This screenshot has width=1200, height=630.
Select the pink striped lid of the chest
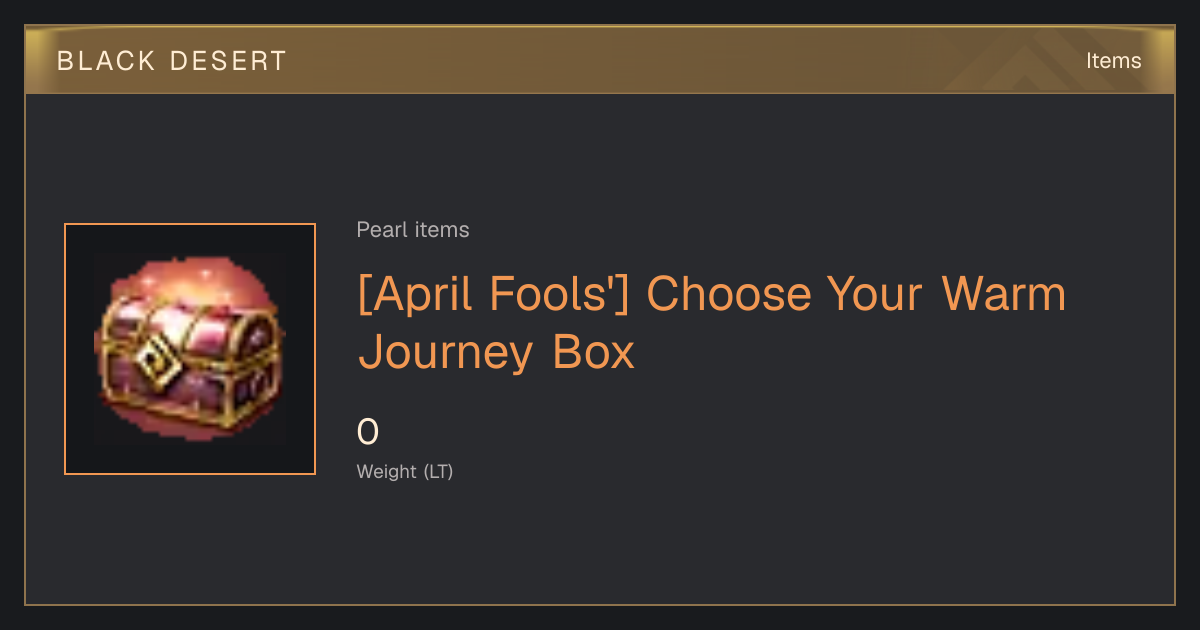(190, 315)
